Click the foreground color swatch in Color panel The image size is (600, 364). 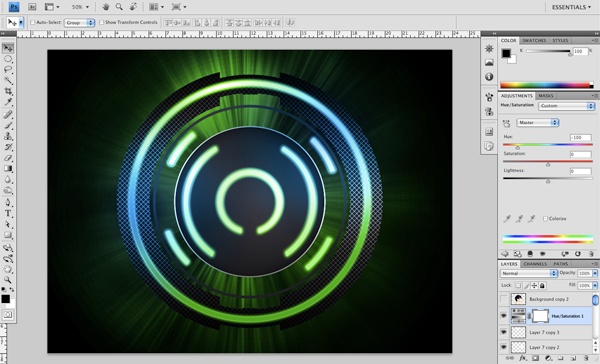coord(506,53)
